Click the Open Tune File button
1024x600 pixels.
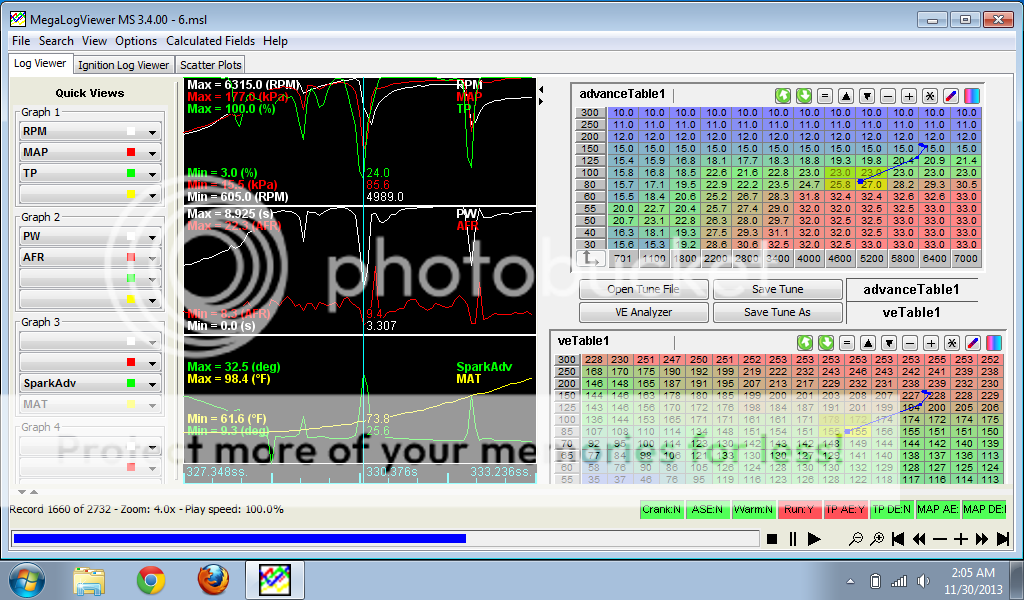pos(643,289)
